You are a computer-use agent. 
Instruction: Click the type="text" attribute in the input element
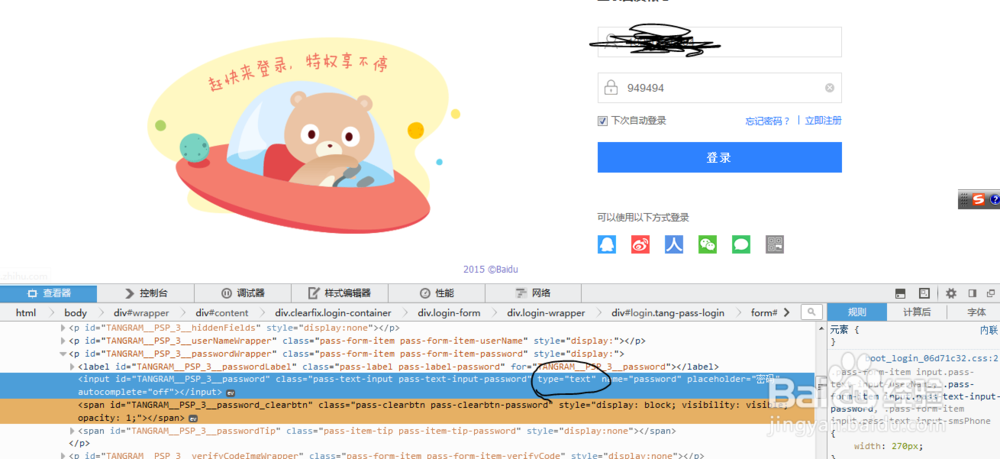566,379
